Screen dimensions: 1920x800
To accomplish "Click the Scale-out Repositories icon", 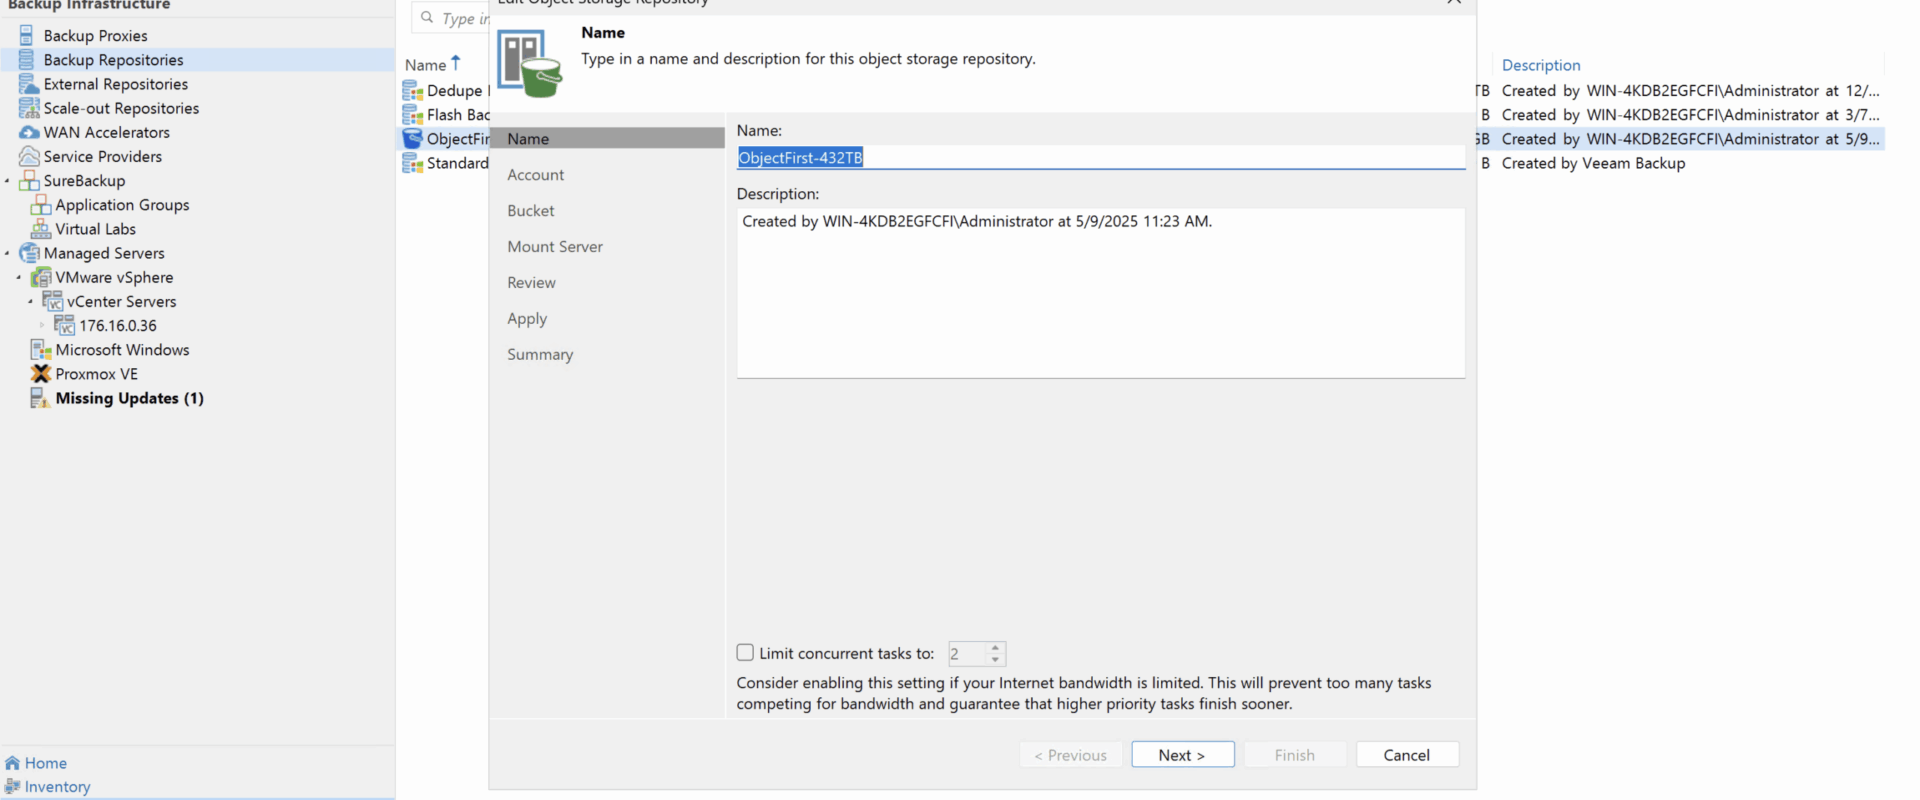I will coord(29,108).
